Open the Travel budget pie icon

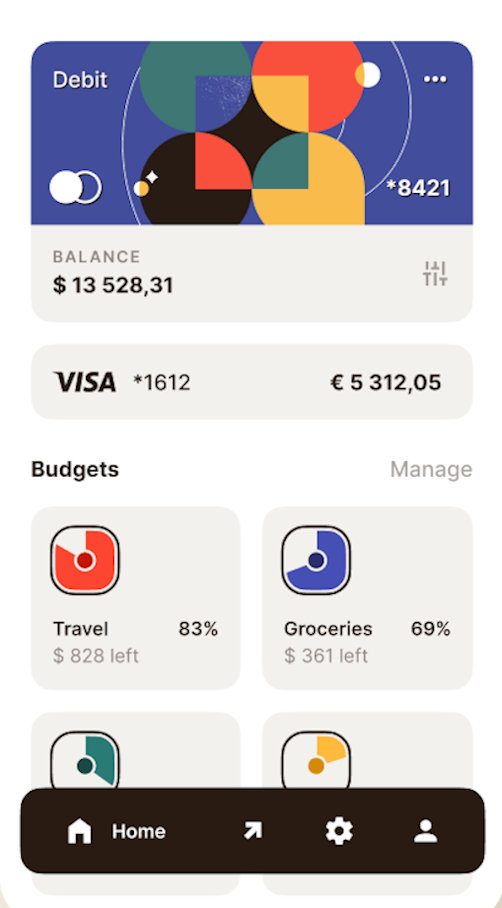pyautogui.click(x=85, y=560)
